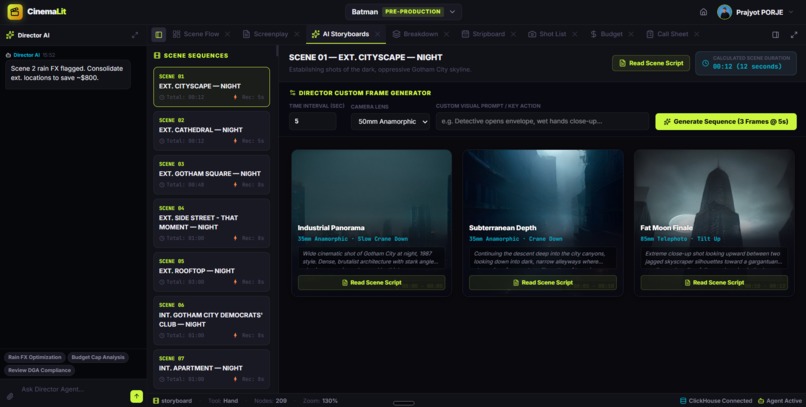Select Scene 02 EXT. CATHEDRAL — NIGHT
The height and width of the screenshot is (407, 806).
(x=211, y=131)
